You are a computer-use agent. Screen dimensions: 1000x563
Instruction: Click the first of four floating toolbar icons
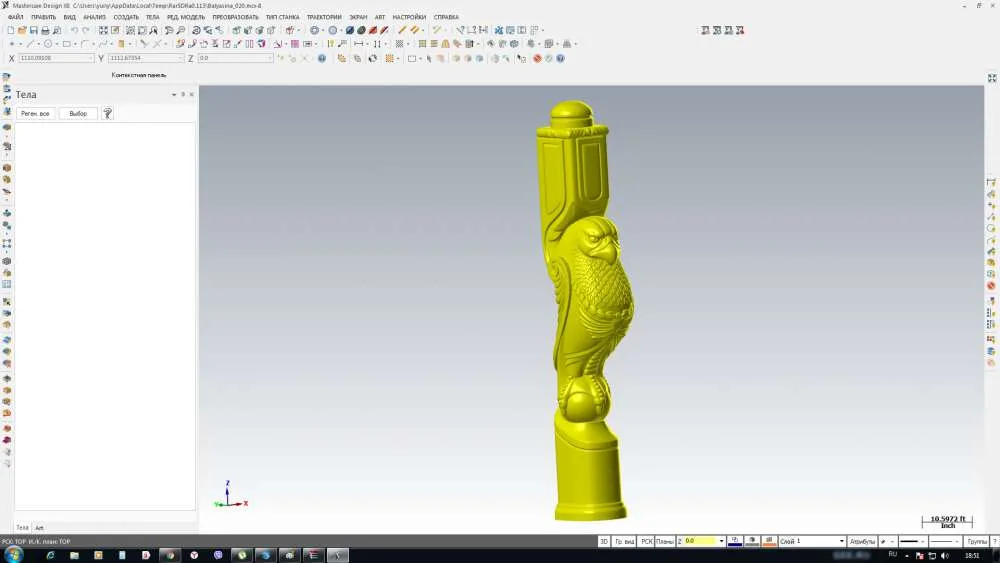[705, 30]
